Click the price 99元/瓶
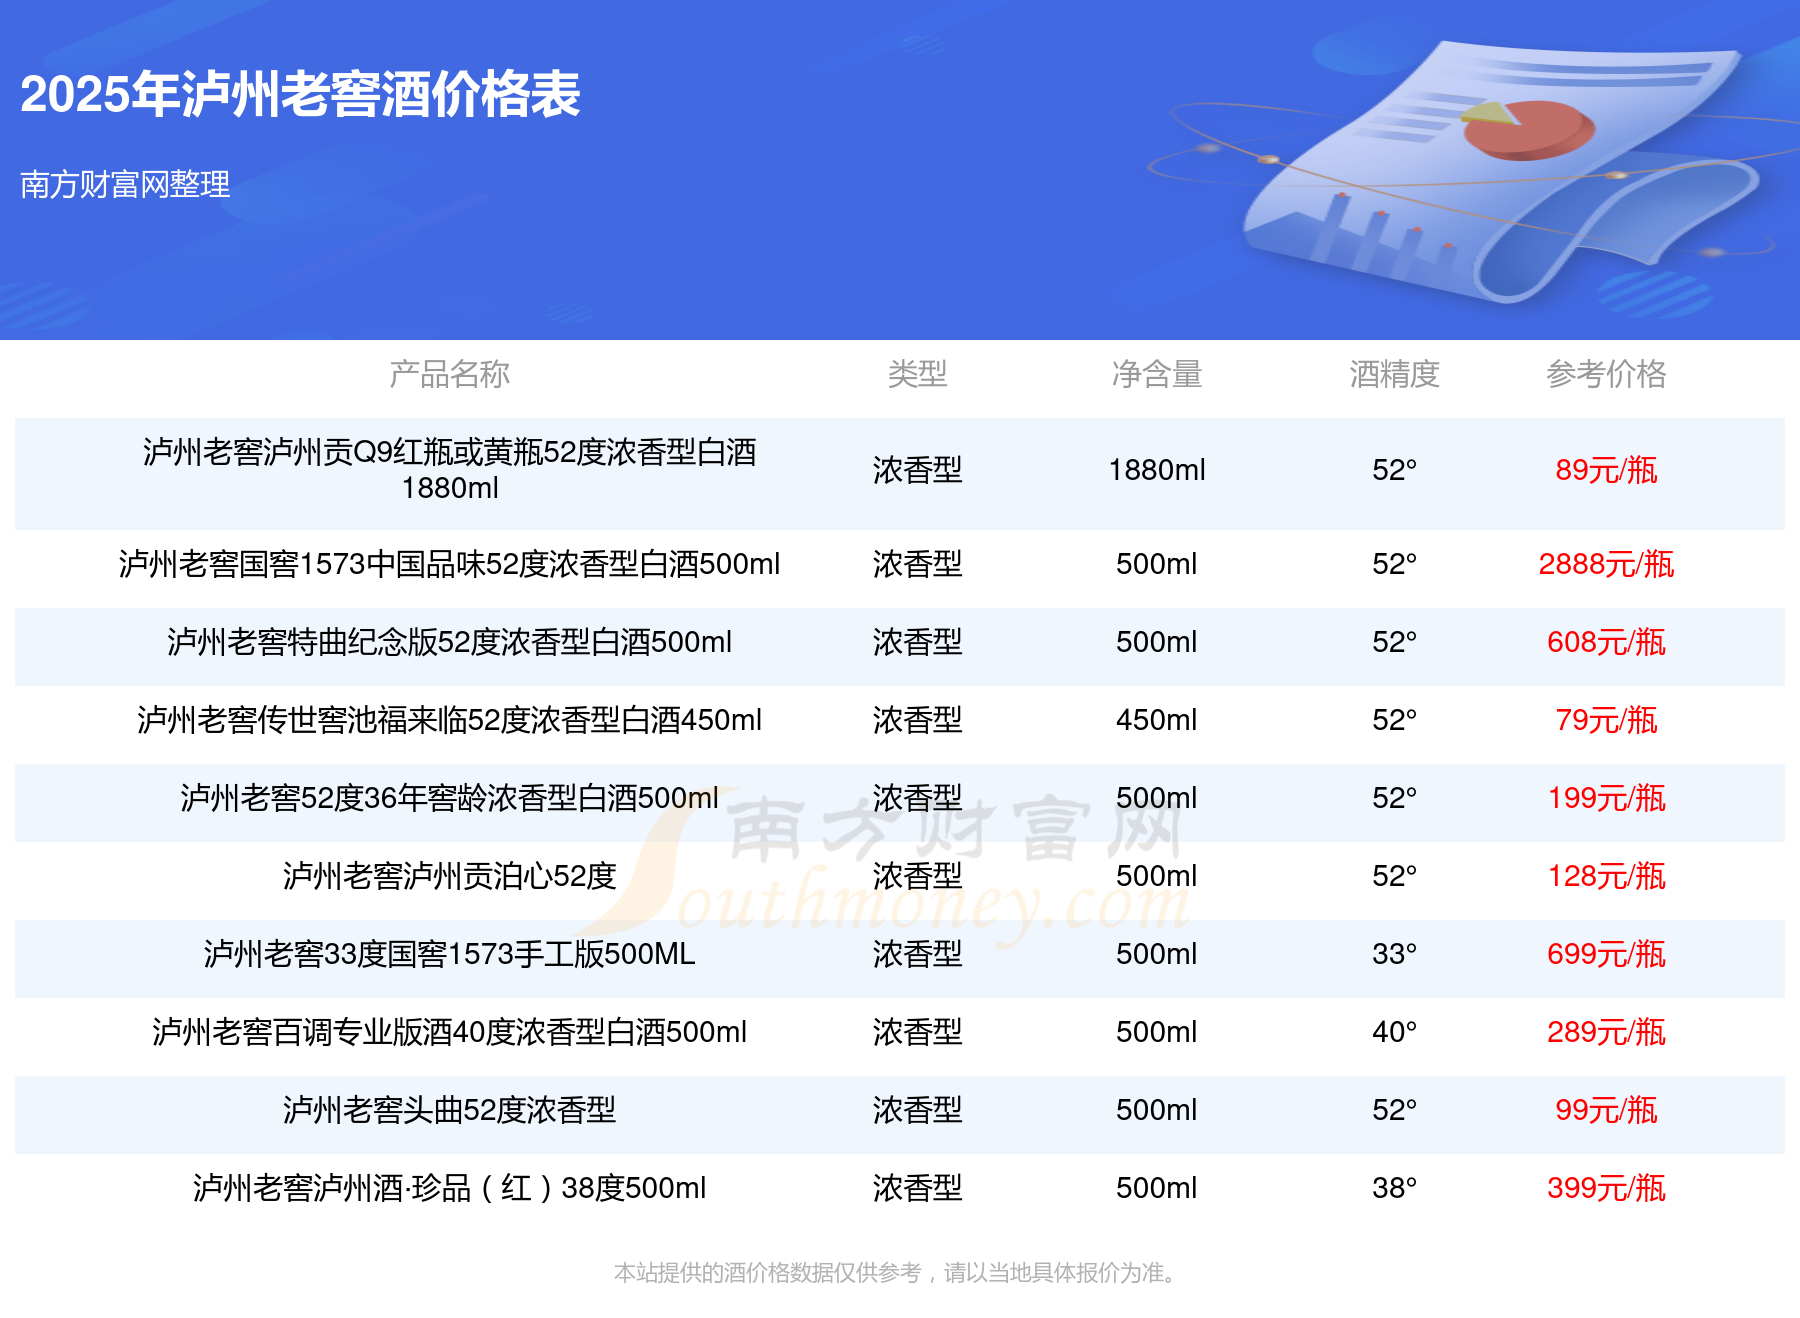Image resolution: width=1800 pixels, height=1318 pixels. 1606,1110
